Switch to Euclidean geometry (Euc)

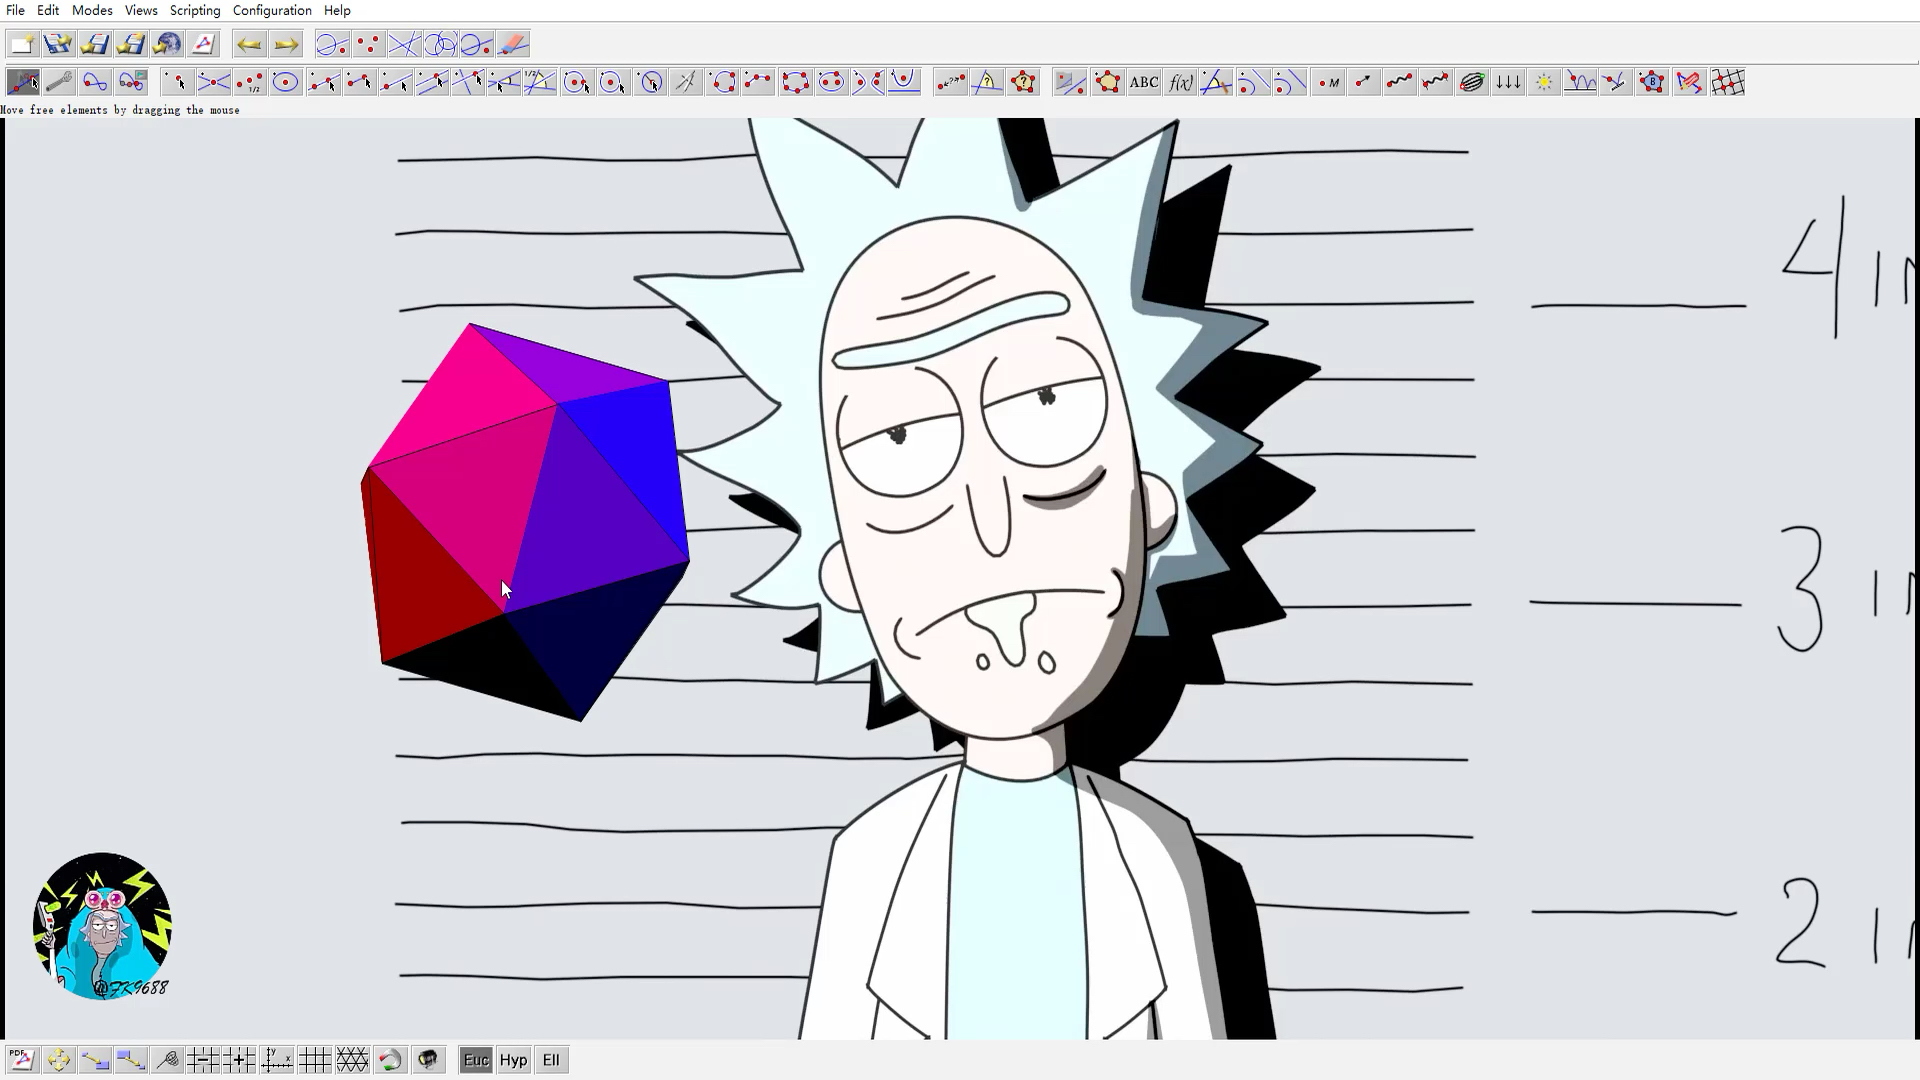tap(476, 1060)
